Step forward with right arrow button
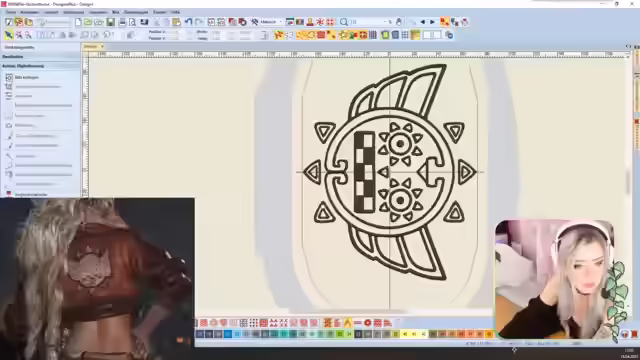This screenshot has height=360, width=640. pos(432,22)
